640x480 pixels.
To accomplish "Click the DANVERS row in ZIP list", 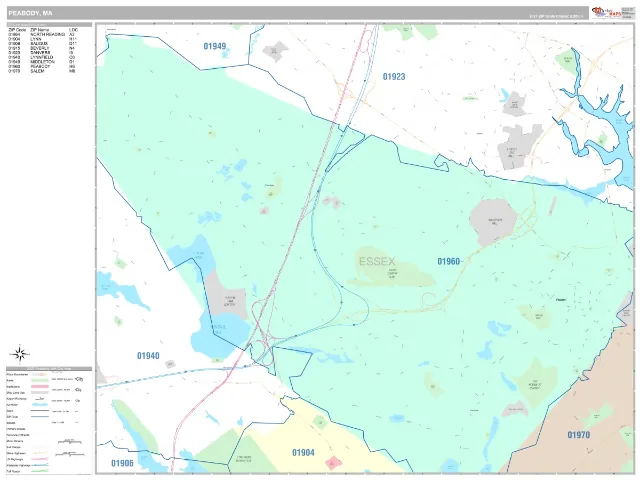I will pos(42,53).
